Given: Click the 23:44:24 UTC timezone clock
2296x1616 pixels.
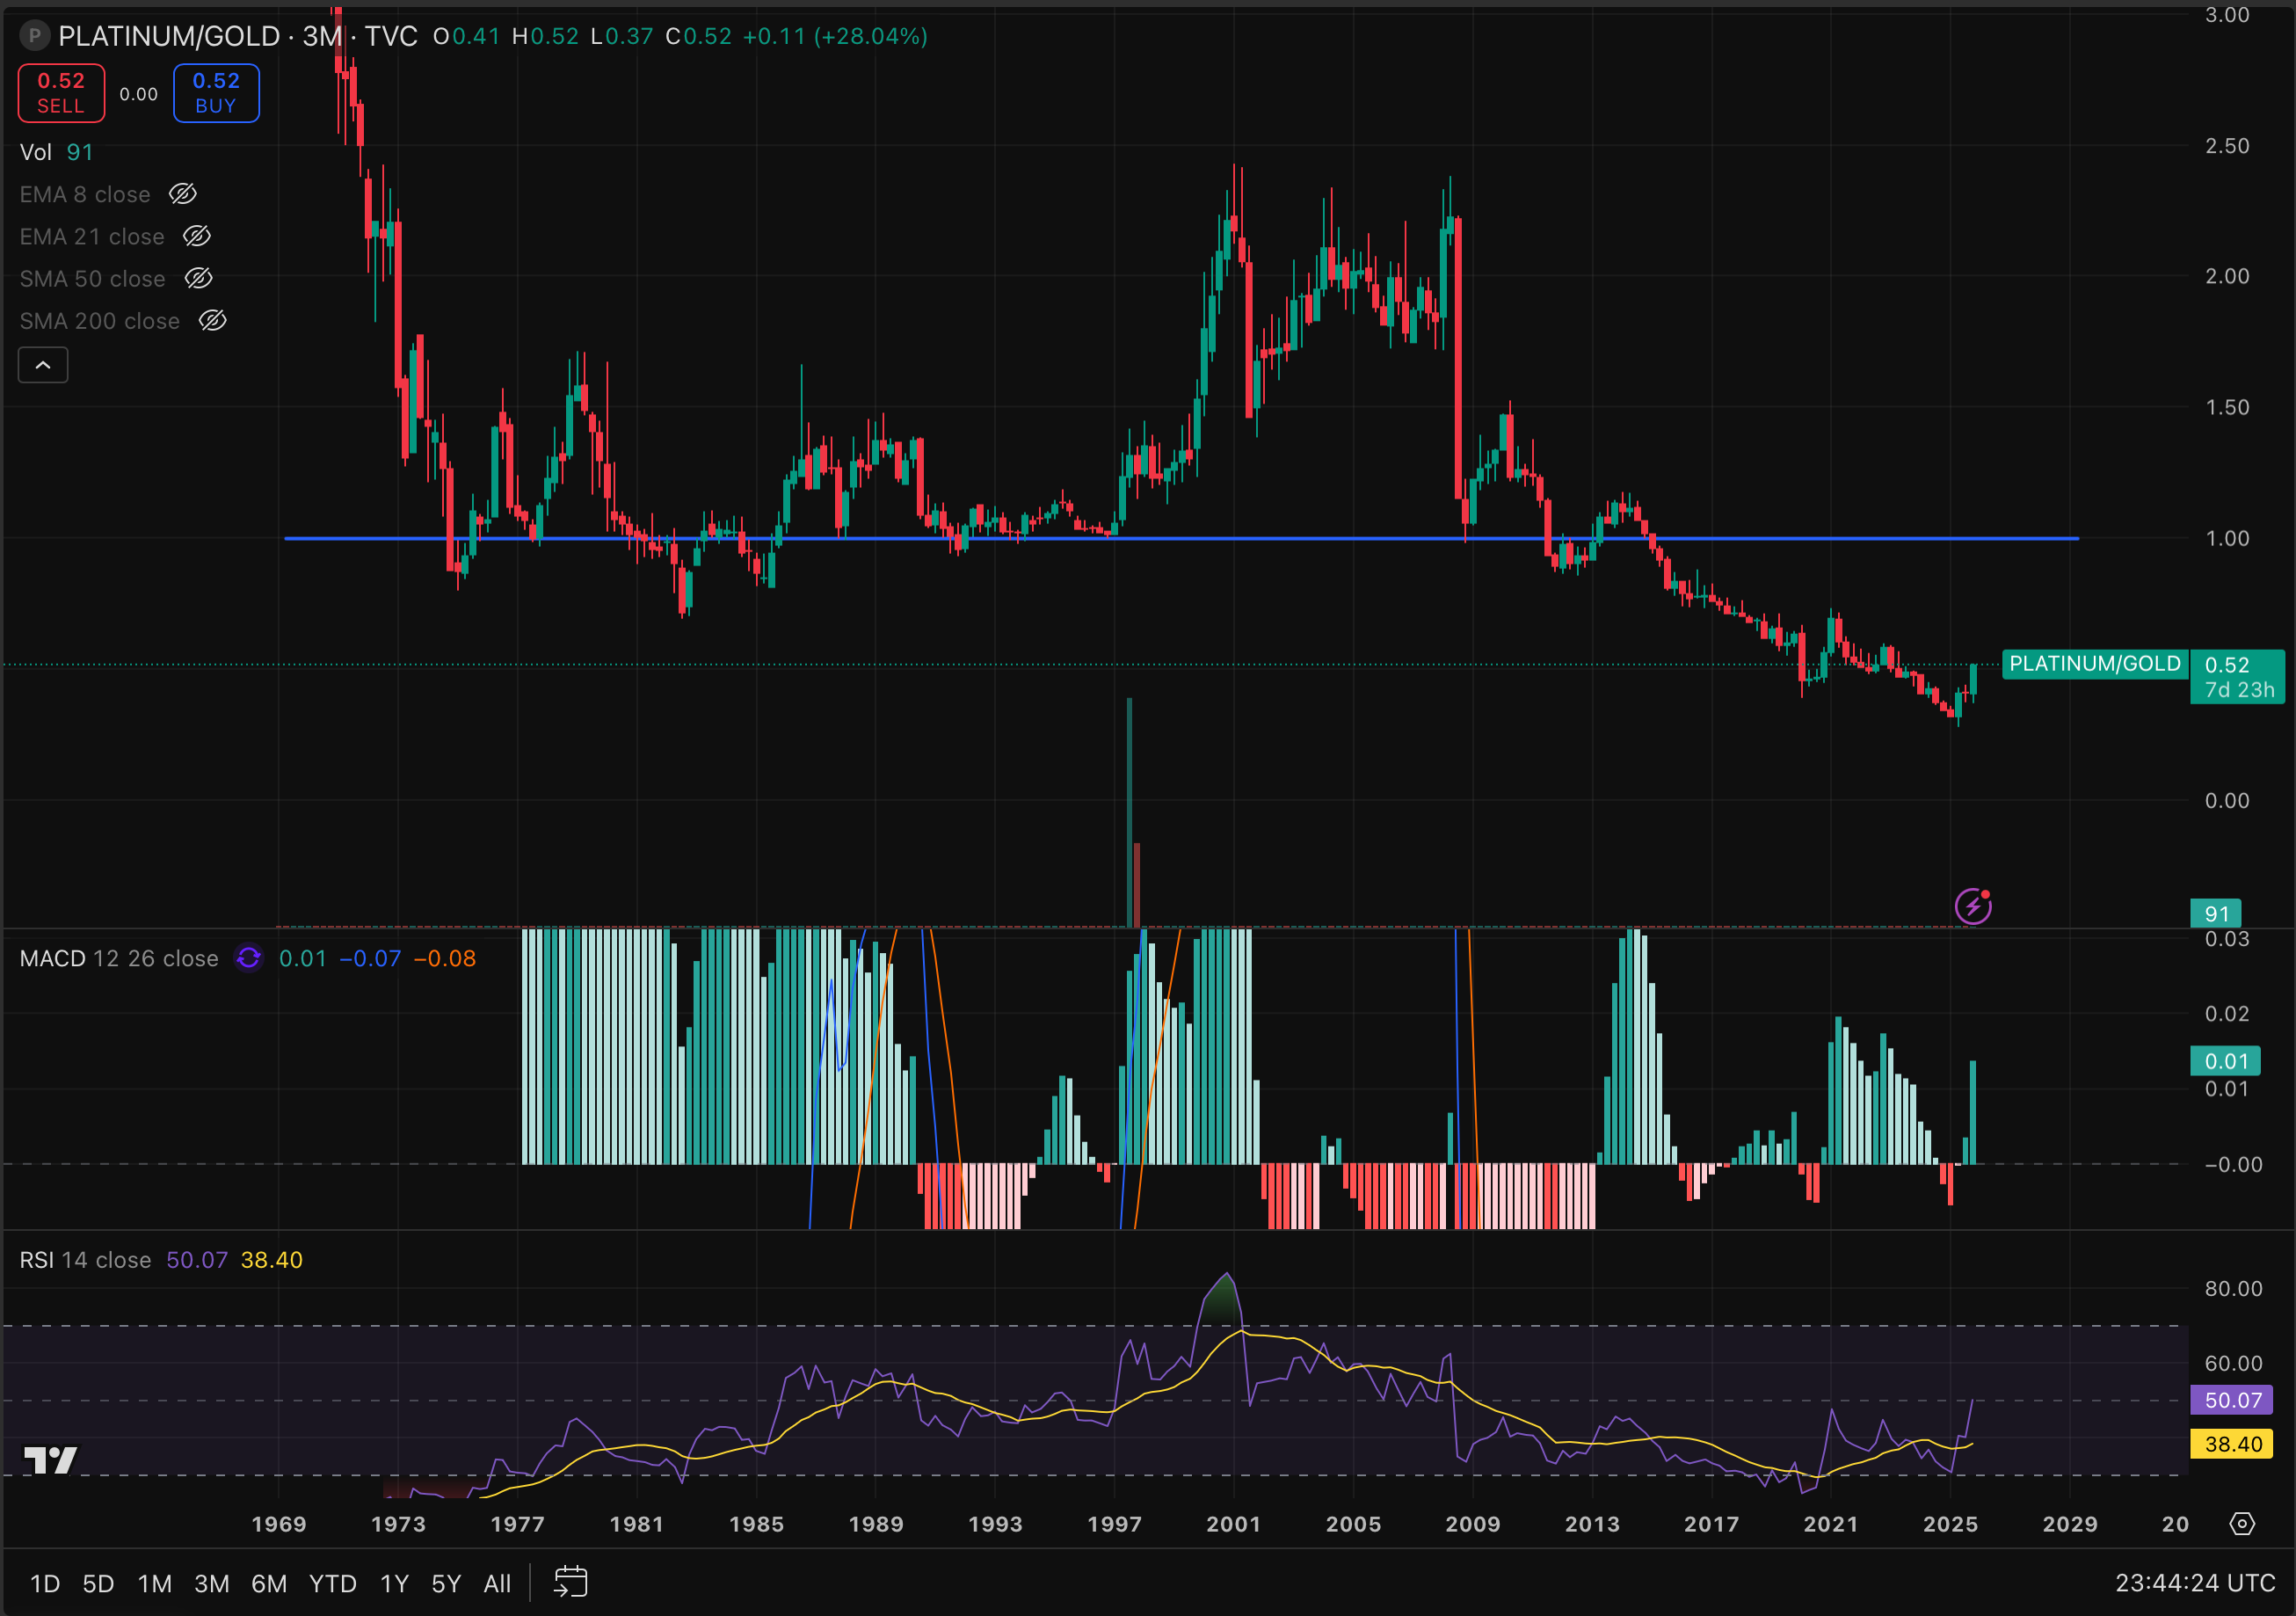Looking at the screenshot, I should [2194, 1583].
